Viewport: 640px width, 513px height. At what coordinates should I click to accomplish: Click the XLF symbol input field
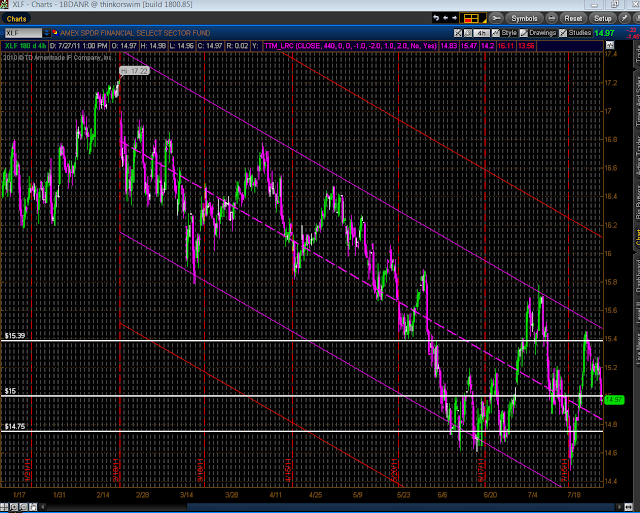pyautogui.click(x=23, y=33)
